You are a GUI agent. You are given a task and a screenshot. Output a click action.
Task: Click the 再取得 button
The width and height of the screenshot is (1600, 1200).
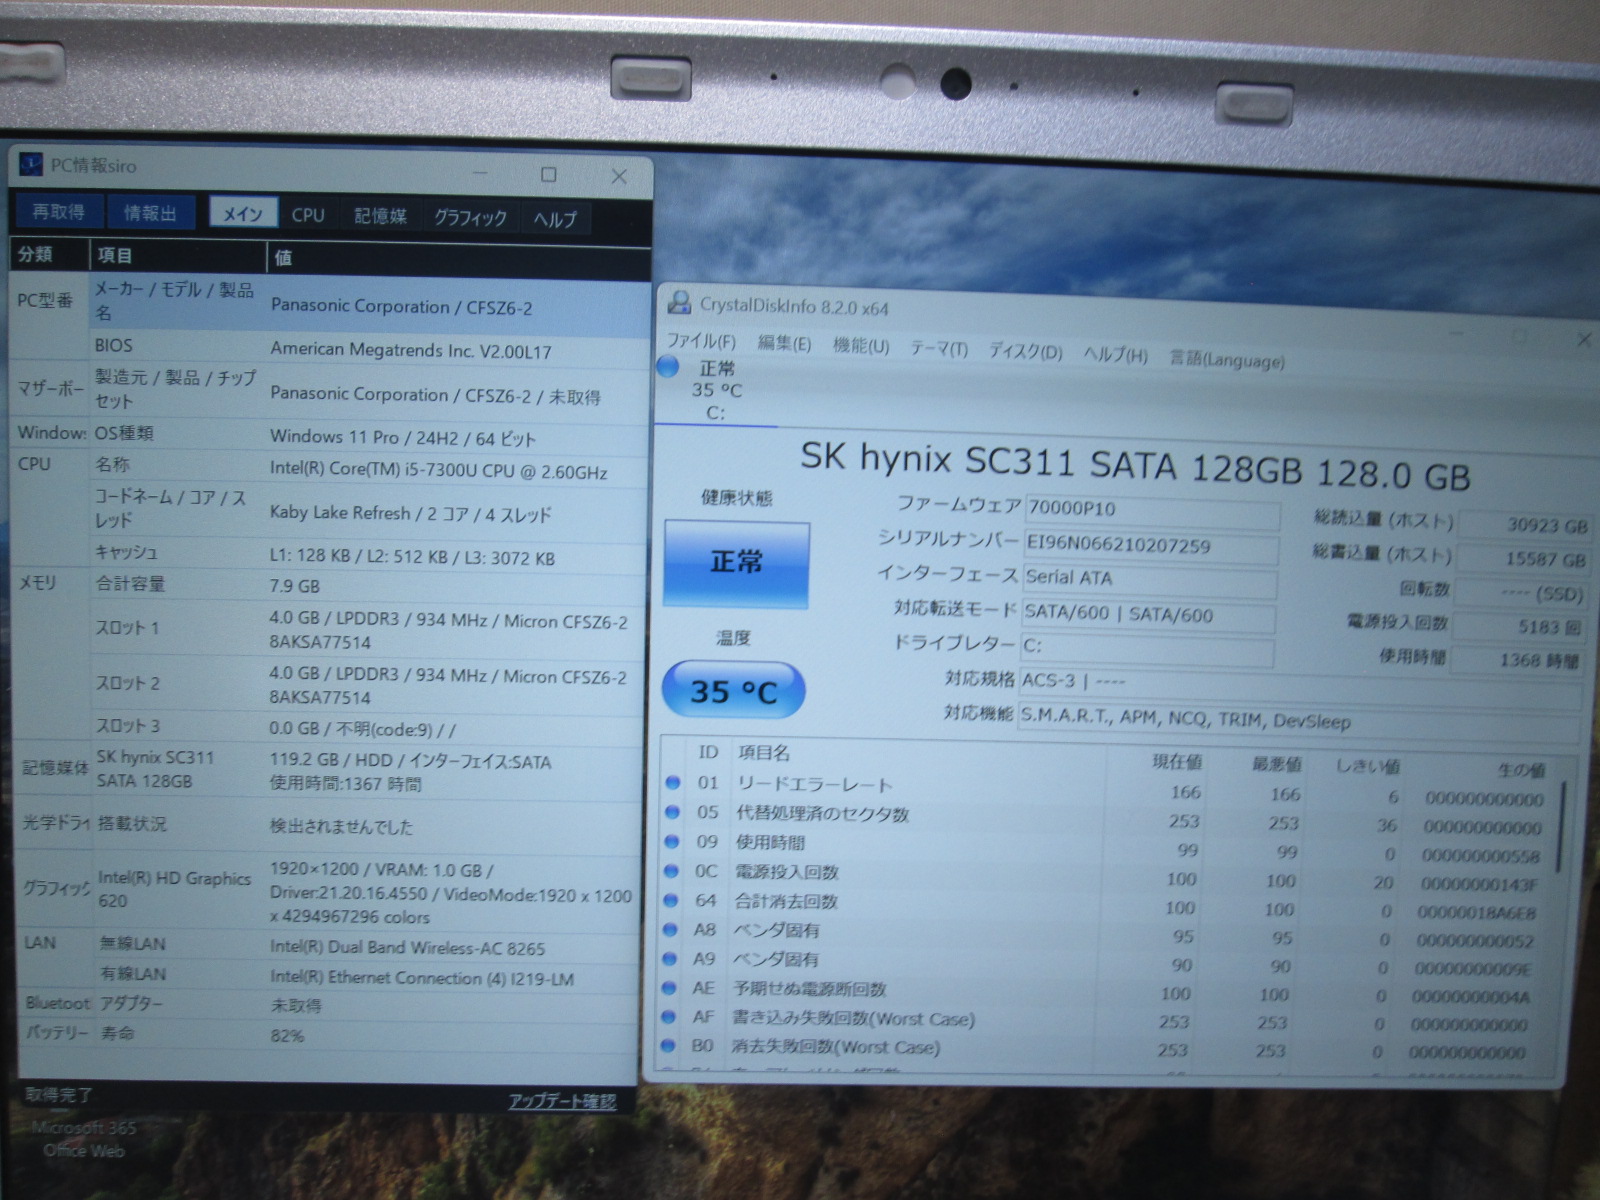[x=58, y=211]
